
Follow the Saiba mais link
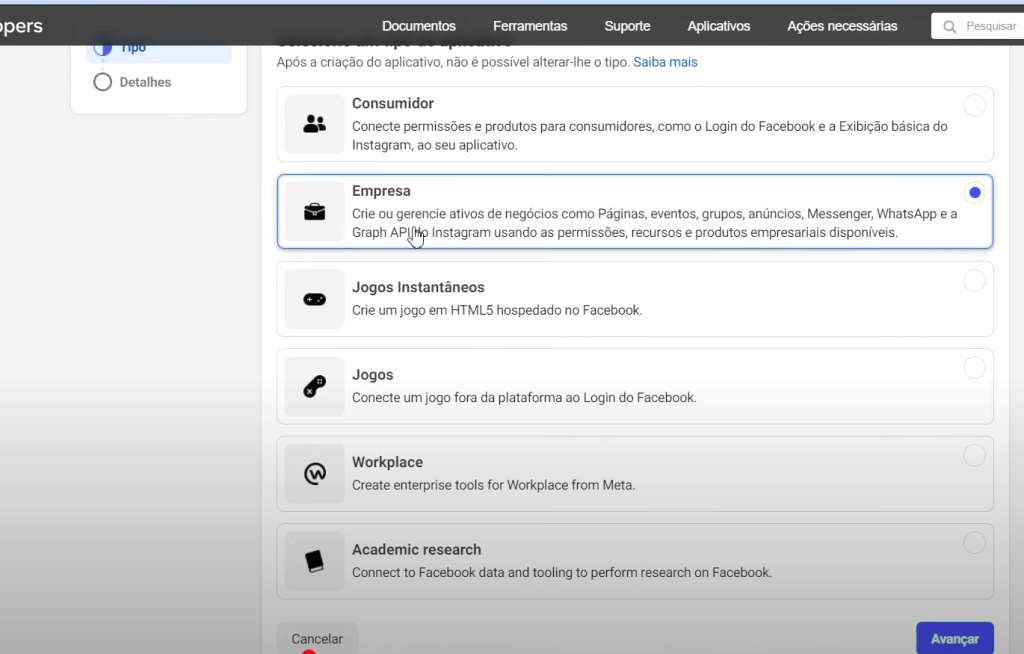665,62
